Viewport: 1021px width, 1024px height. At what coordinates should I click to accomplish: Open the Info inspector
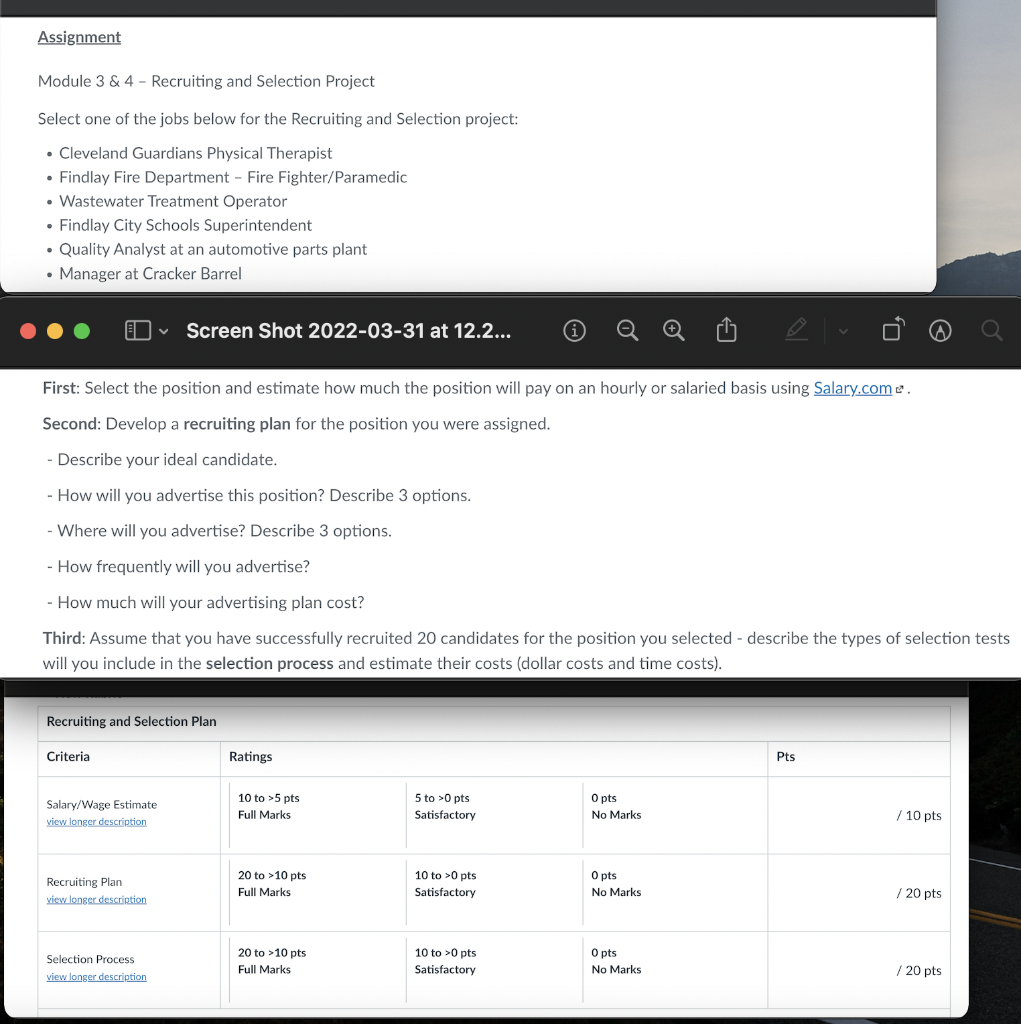click(x=574, y=330)
